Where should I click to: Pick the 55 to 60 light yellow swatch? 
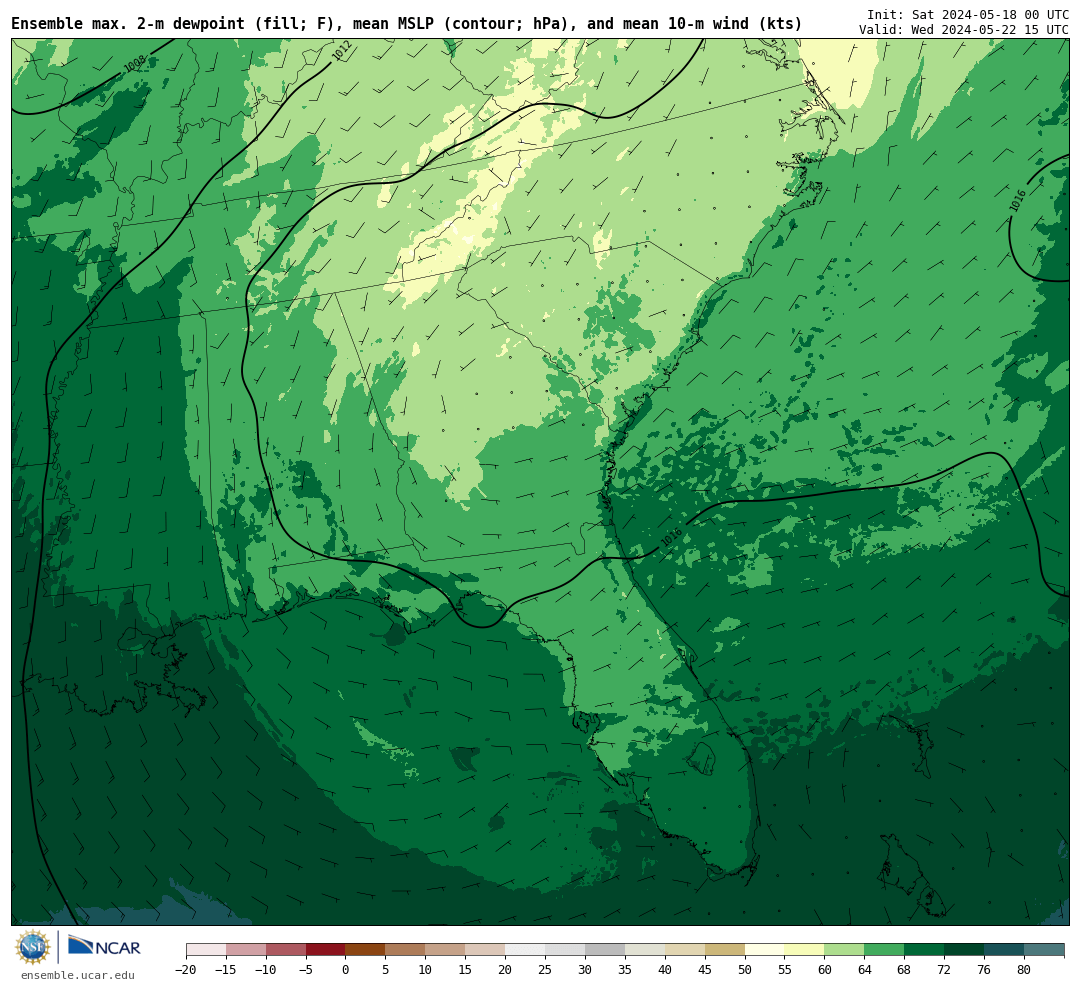[805, 950]
